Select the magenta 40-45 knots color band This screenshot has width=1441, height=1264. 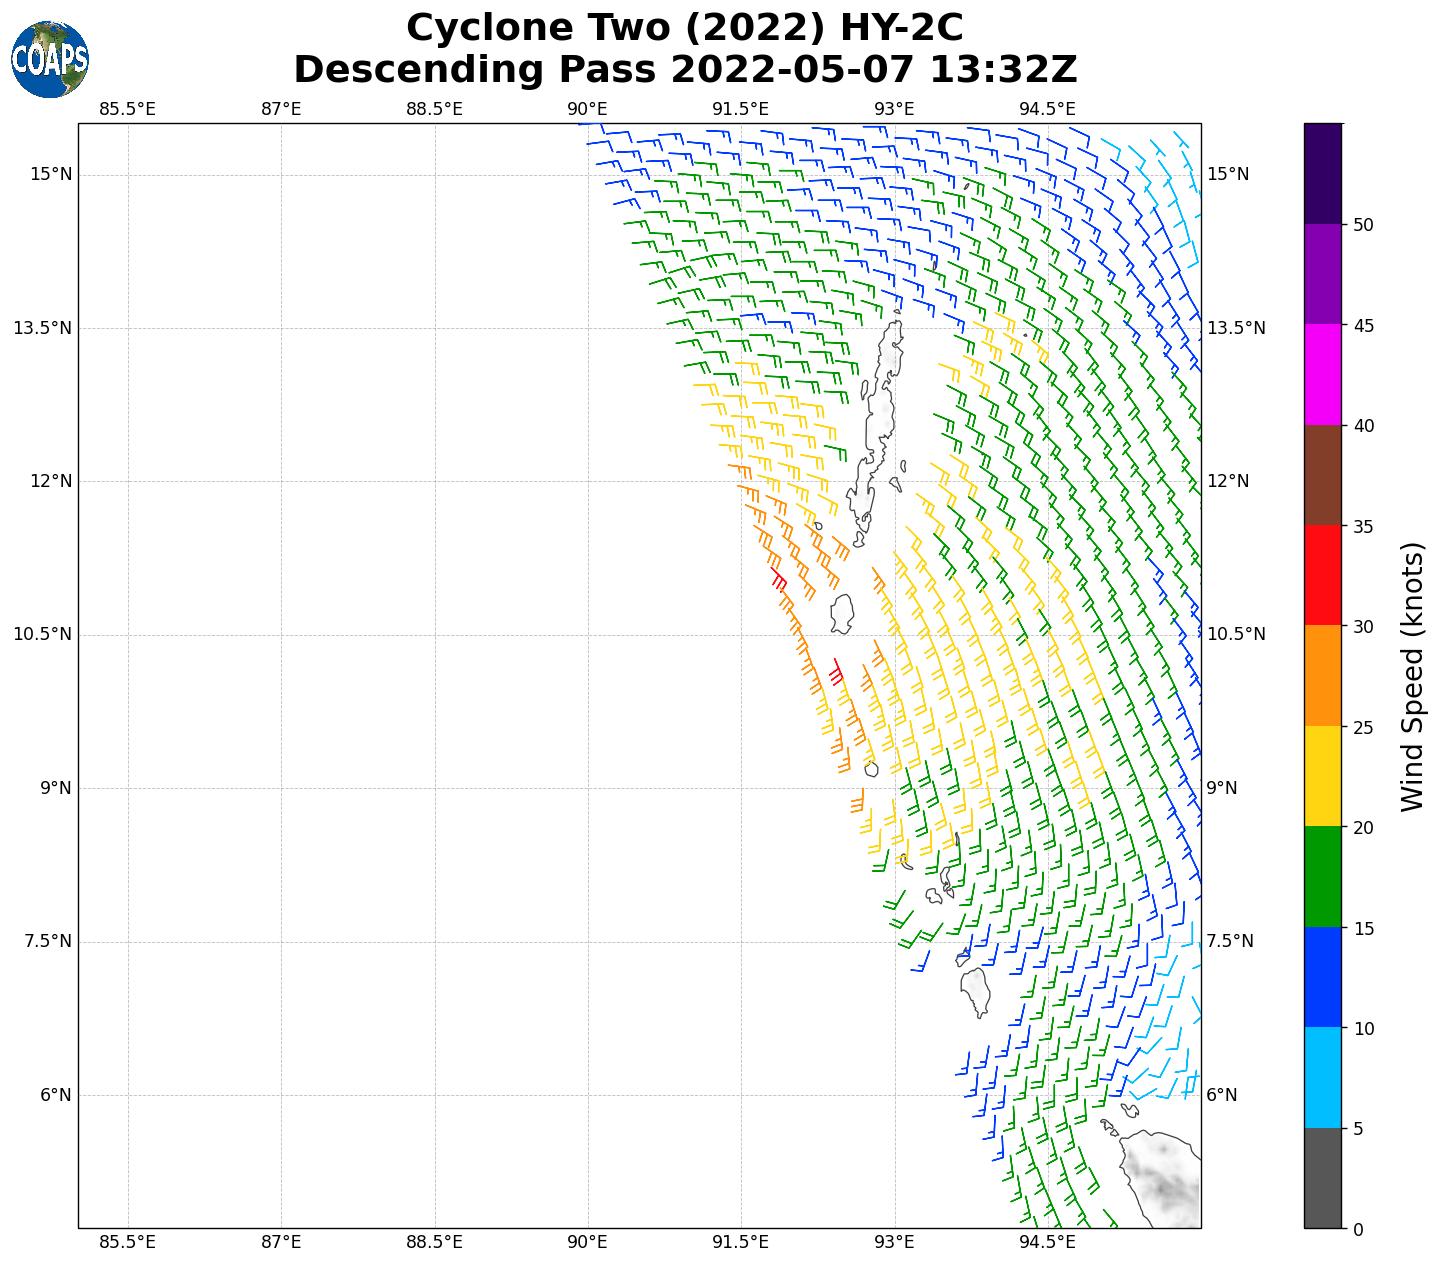tap(1322, 374)
